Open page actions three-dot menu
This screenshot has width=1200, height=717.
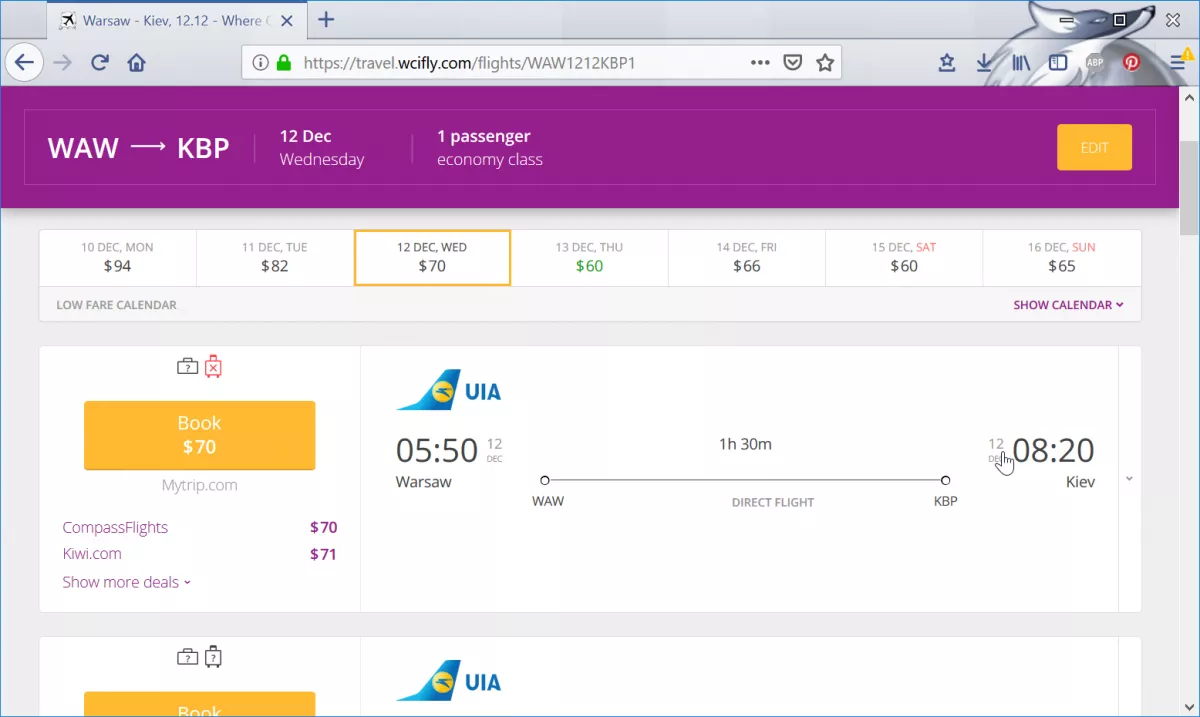pos(760,63)
